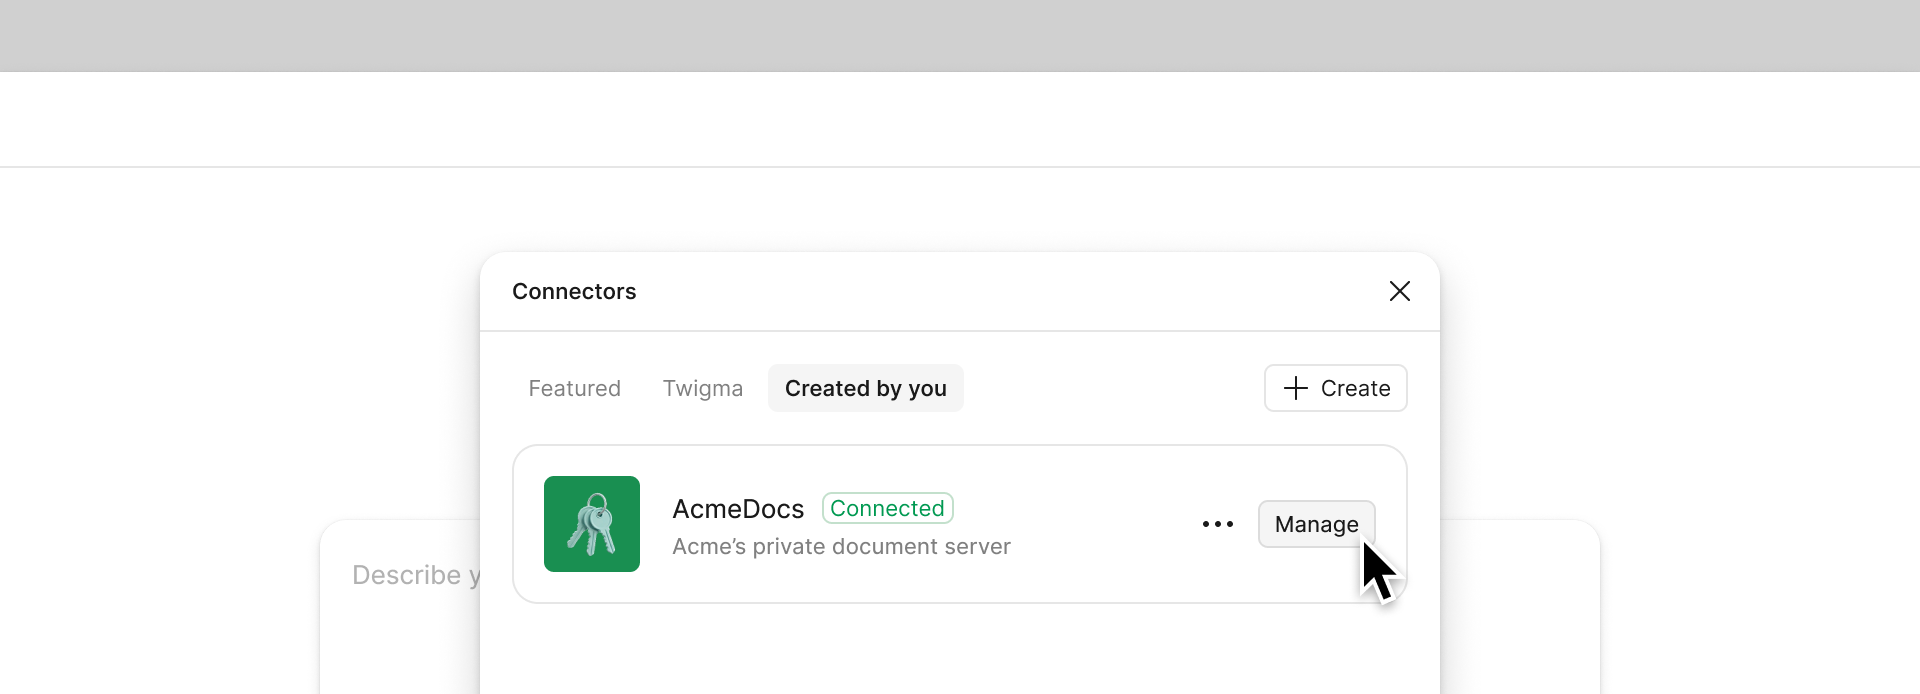1920x694 pixels.
Task: Click the plus icon in the Create button
Action: (1295, 388)
